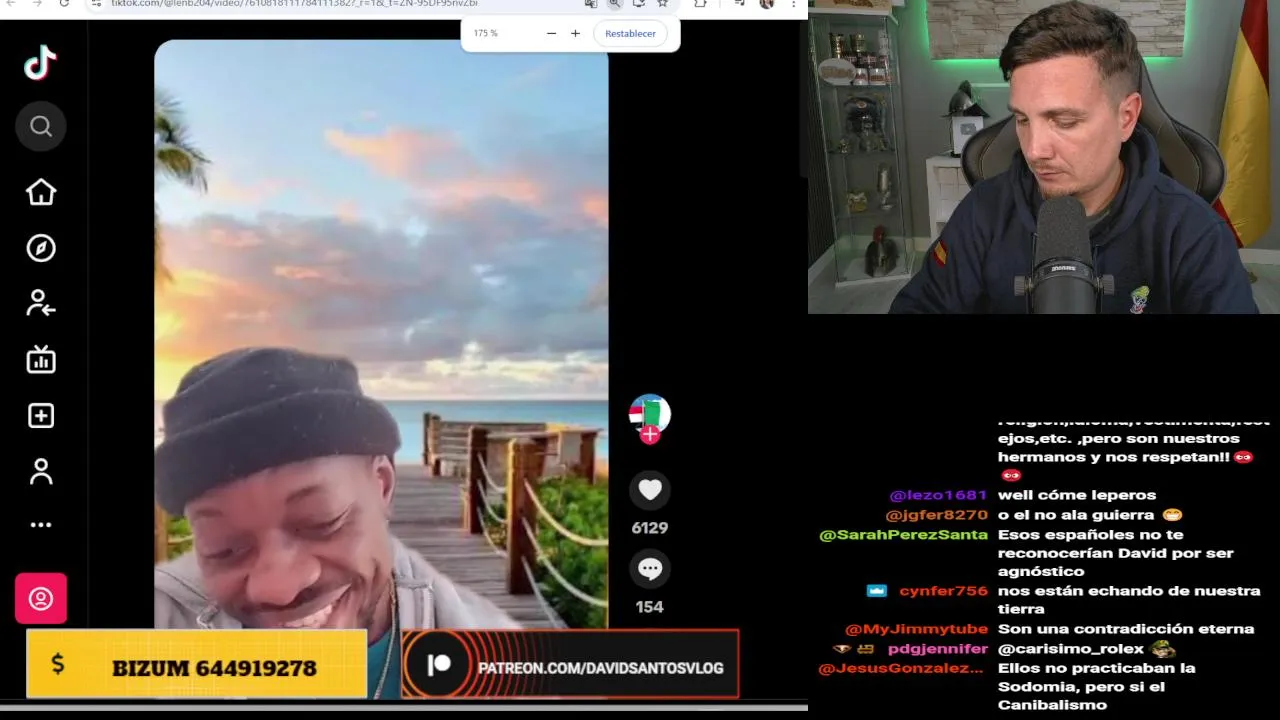Click the 6129 likes count

pyautogui.click(x=650, y=528)
